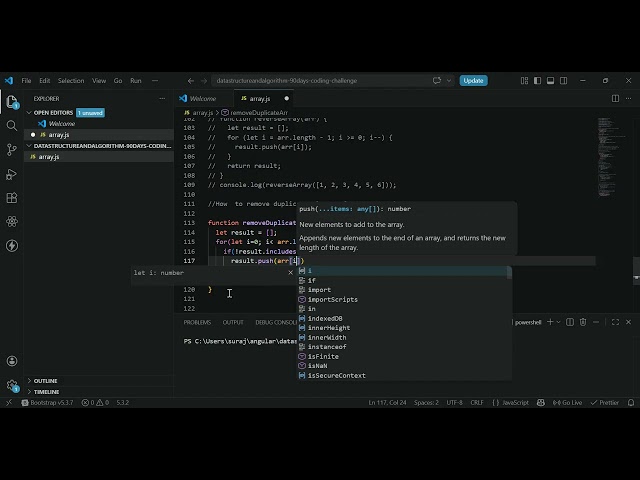Open the View menu
The height and width of the screenshot is (480, 640).
(x=99, y=80)
